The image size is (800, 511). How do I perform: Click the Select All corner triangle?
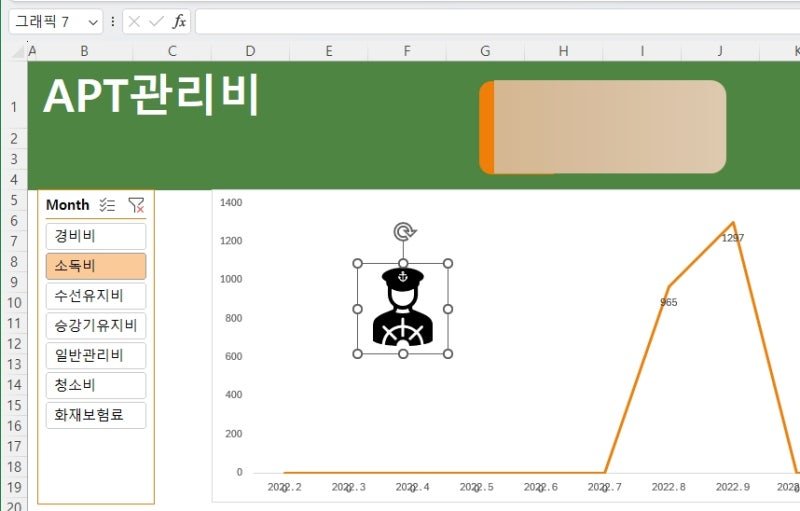coord(18,51)
